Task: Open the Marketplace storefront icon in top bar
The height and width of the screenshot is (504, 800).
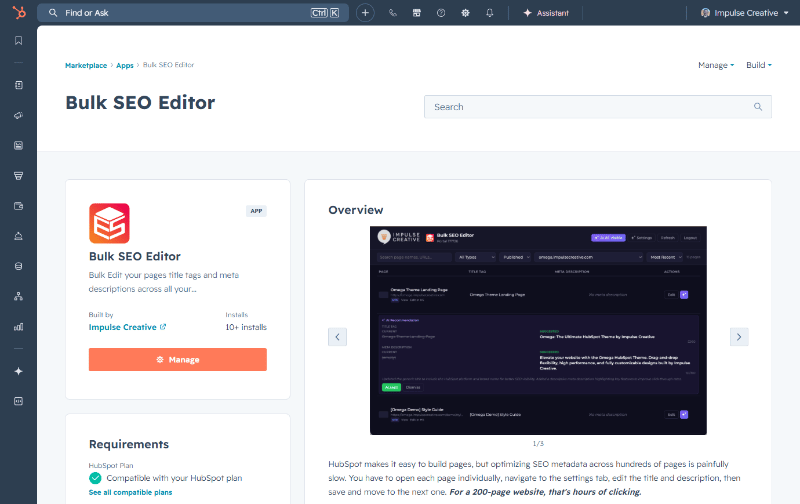Action: (417, 13)
